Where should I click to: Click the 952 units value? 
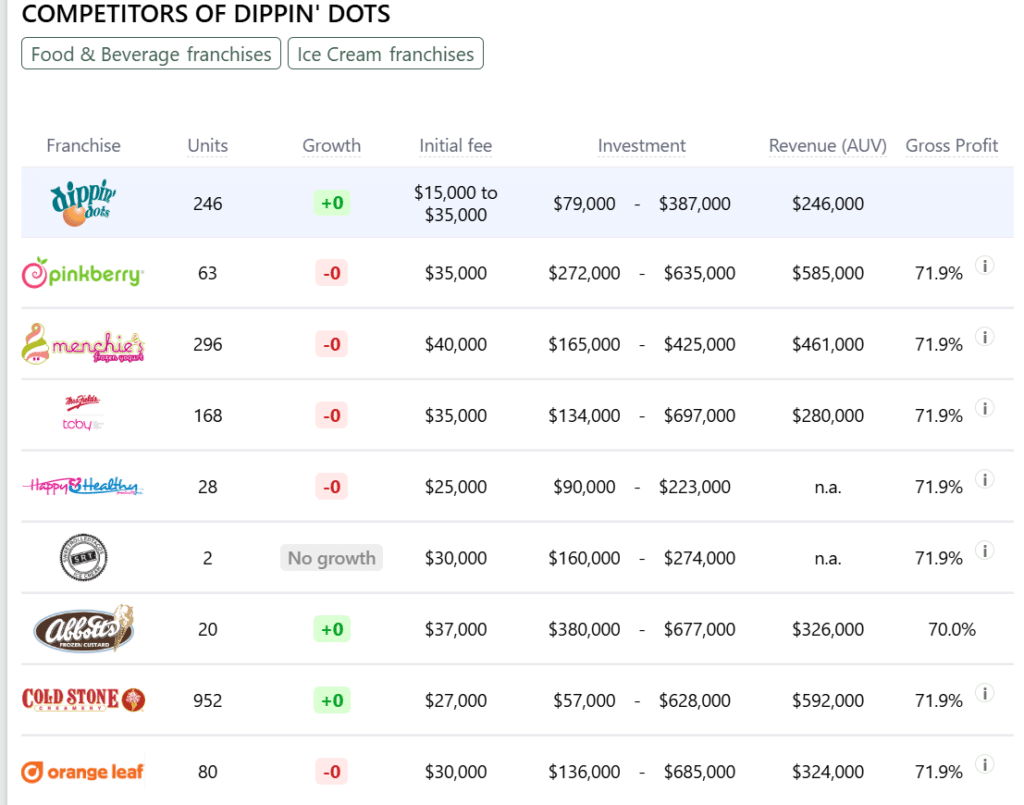coord(208,701)
